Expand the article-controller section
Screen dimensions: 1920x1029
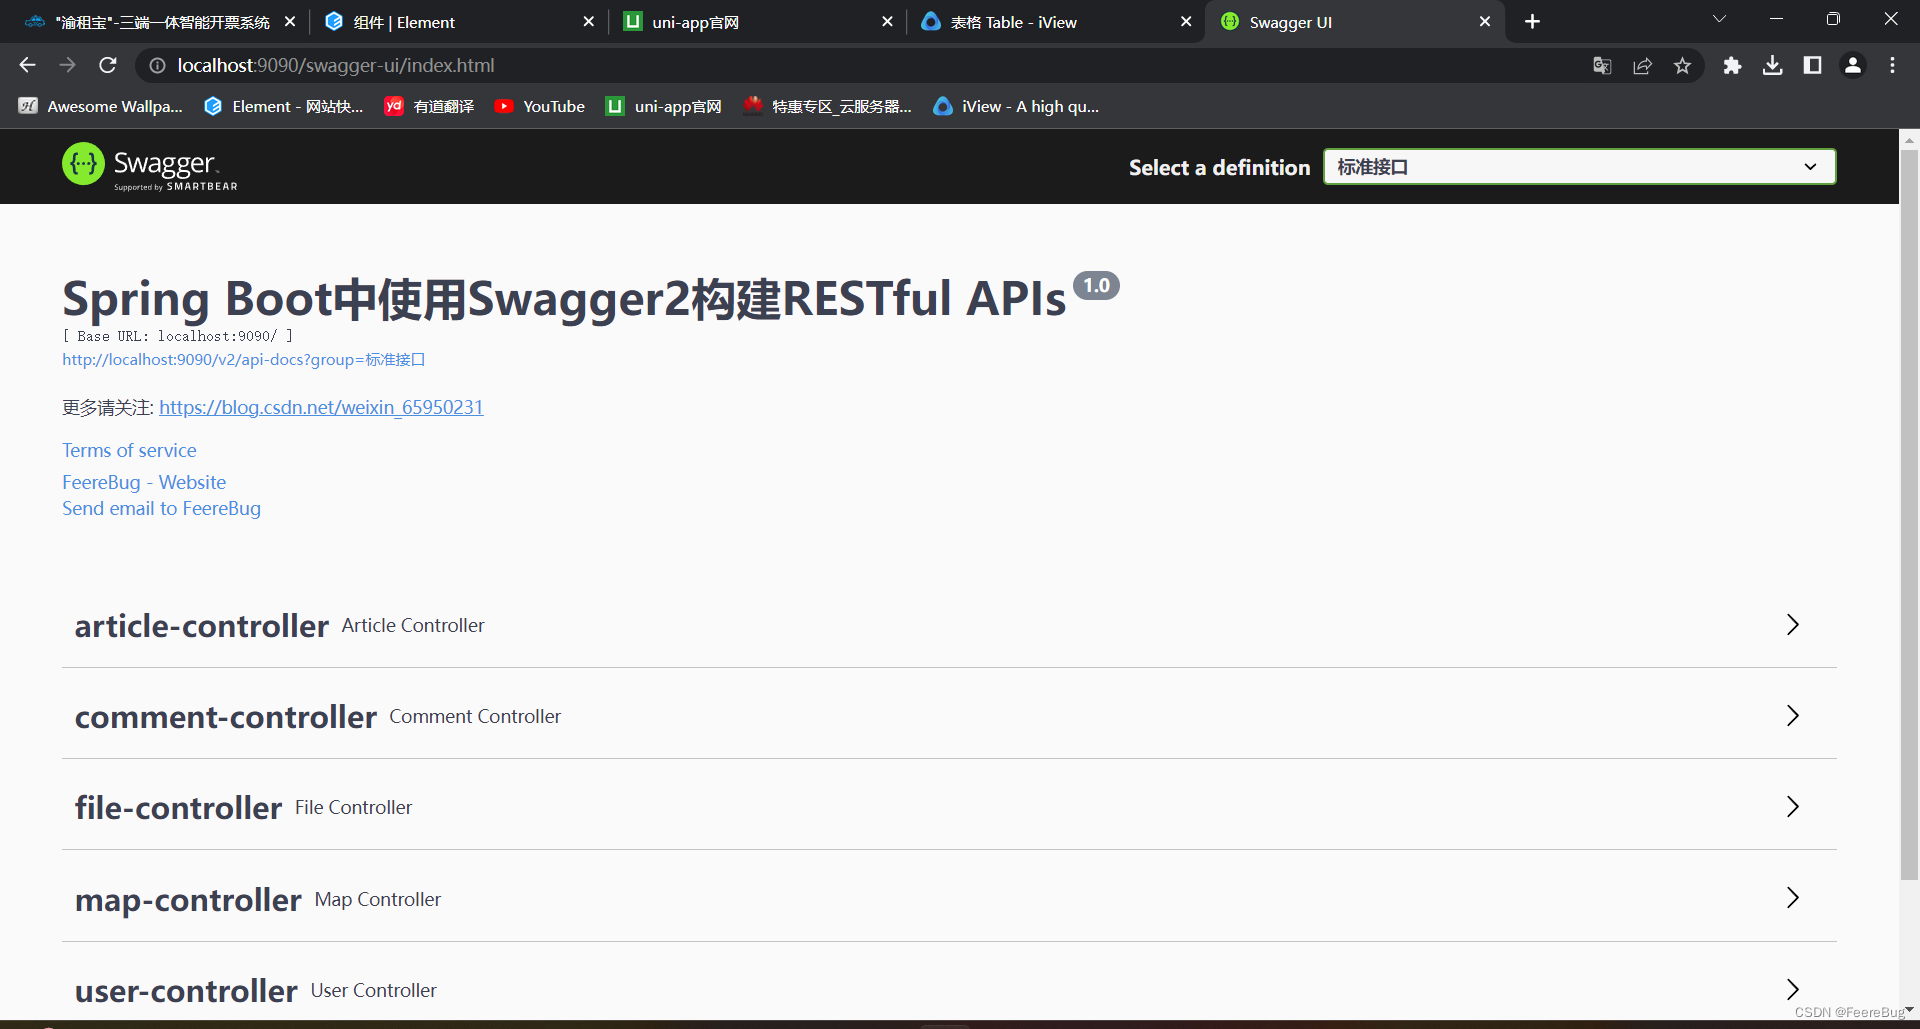[x=1792, y=625]
